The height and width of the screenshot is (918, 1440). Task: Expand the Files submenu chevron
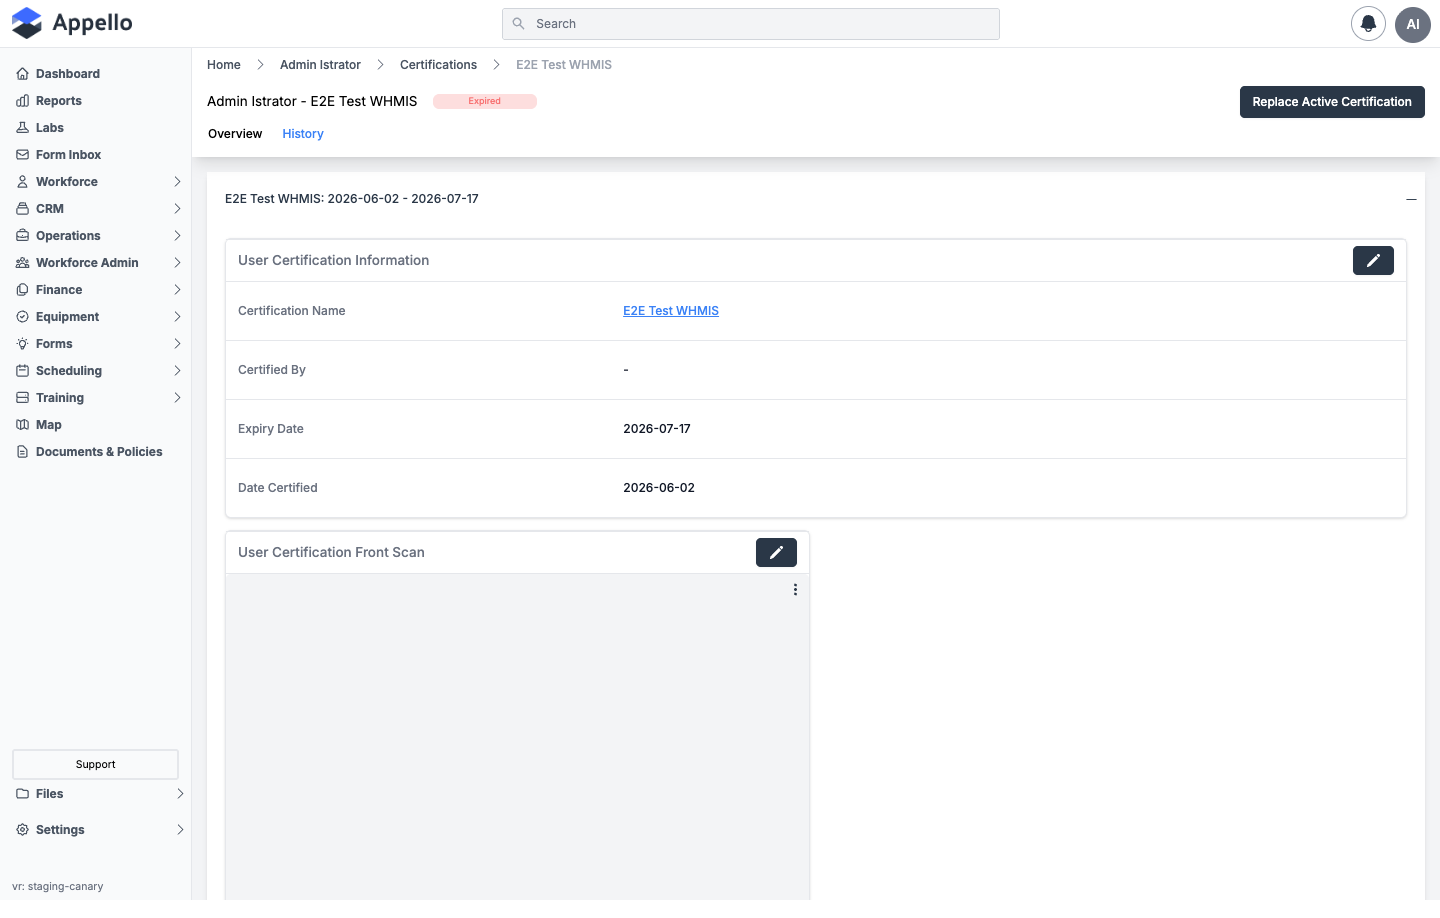[180, 794]
